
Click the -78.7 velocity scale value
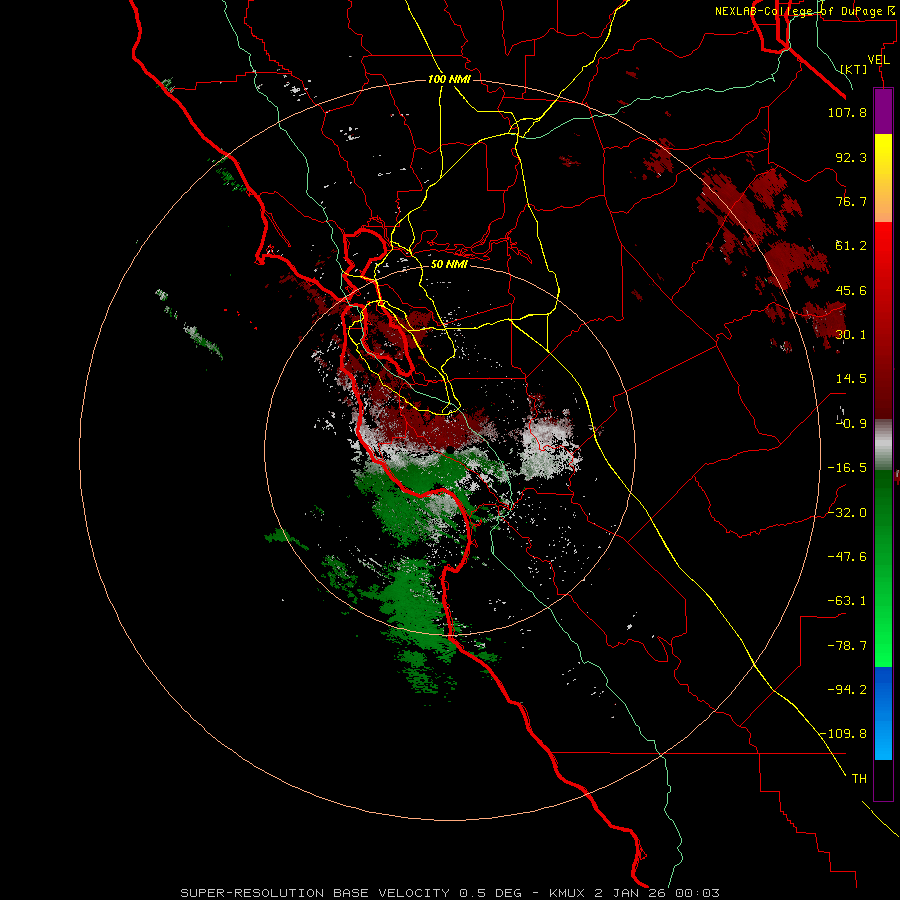847,646
